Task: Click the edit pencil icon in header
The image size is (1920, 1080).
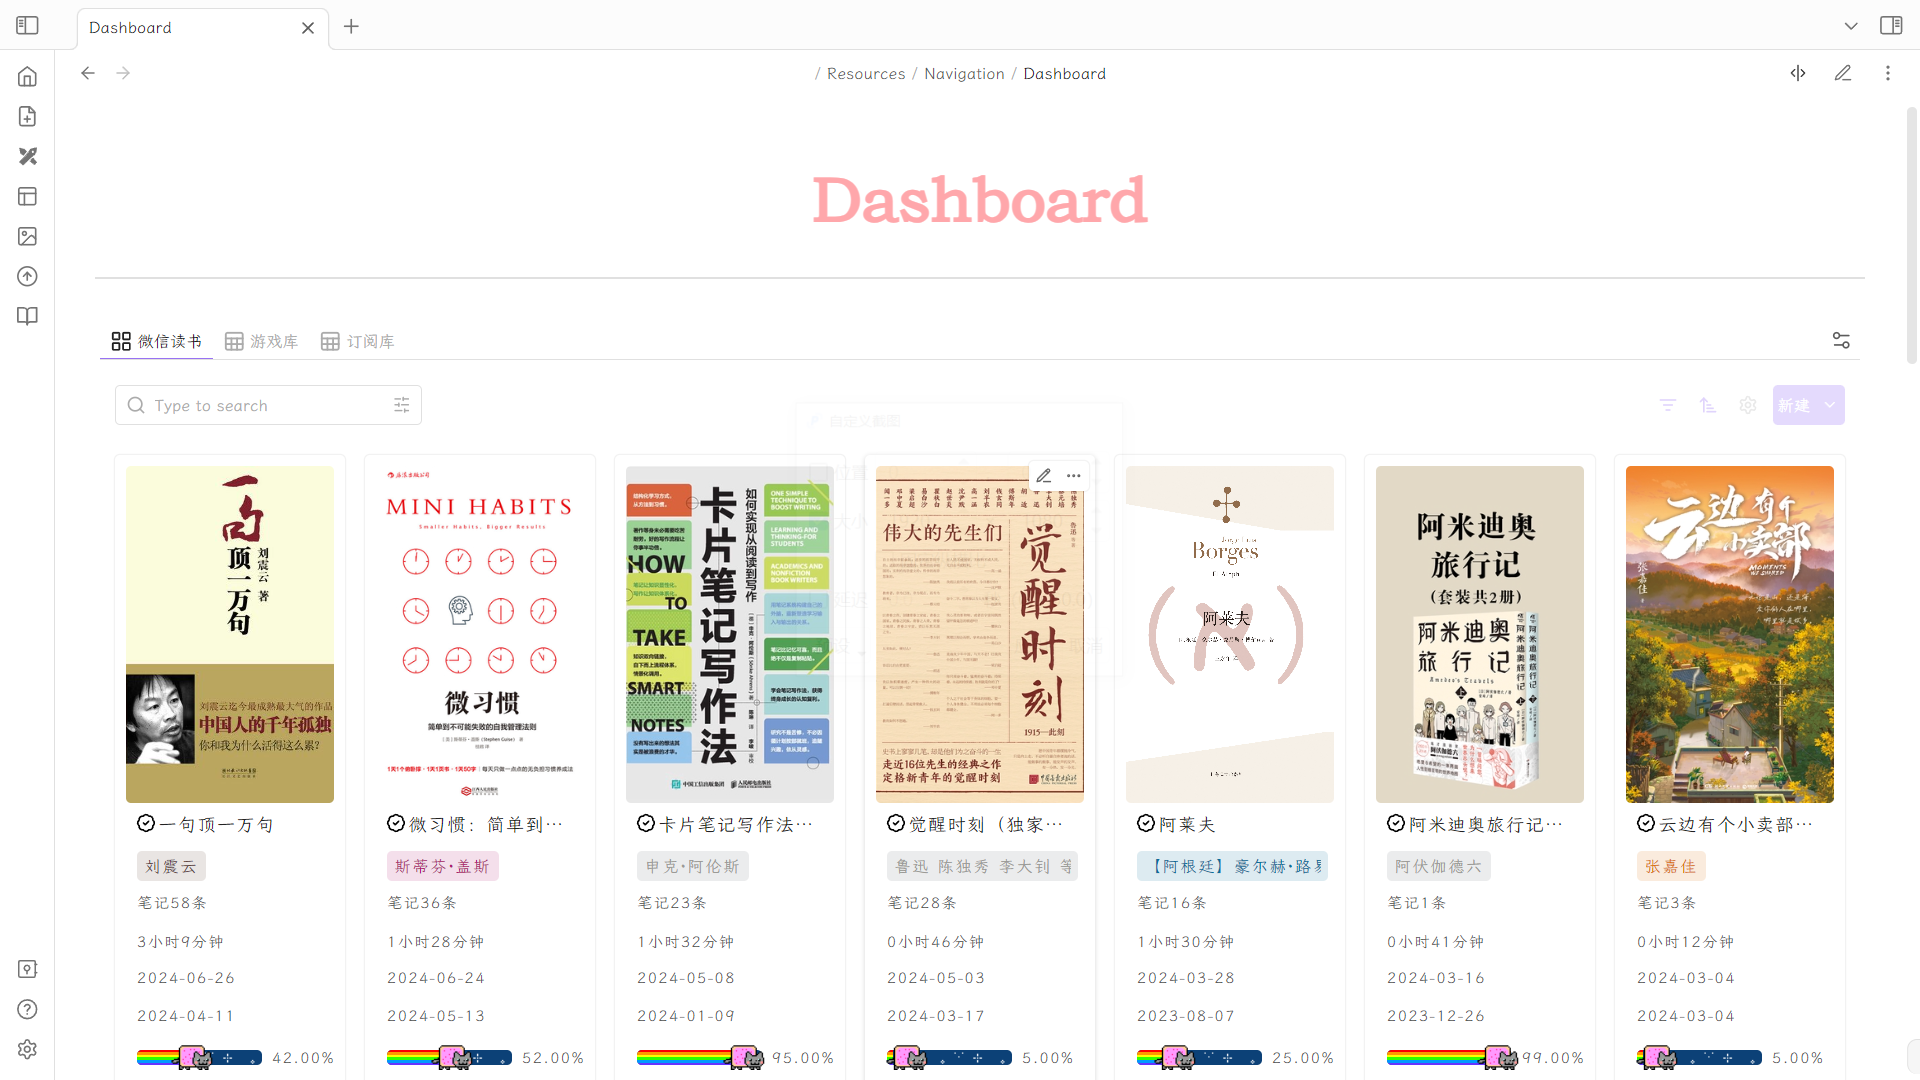Action: pyautogui.click(x=1843, y=73)
